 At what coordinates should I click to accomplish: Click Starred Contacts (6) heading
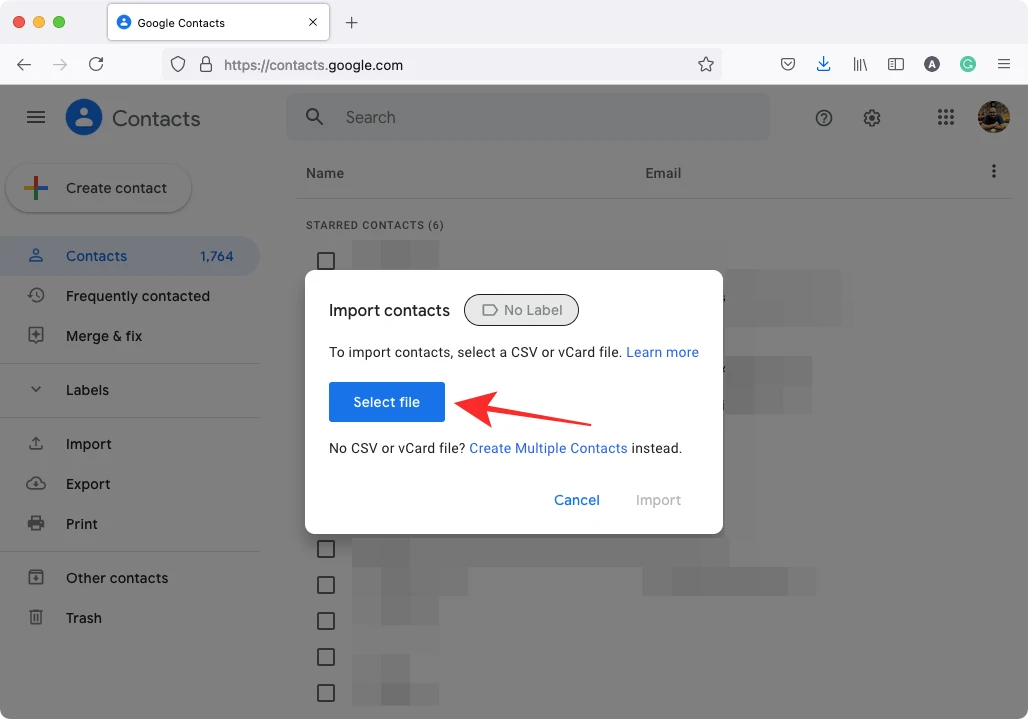pos(374,225)
